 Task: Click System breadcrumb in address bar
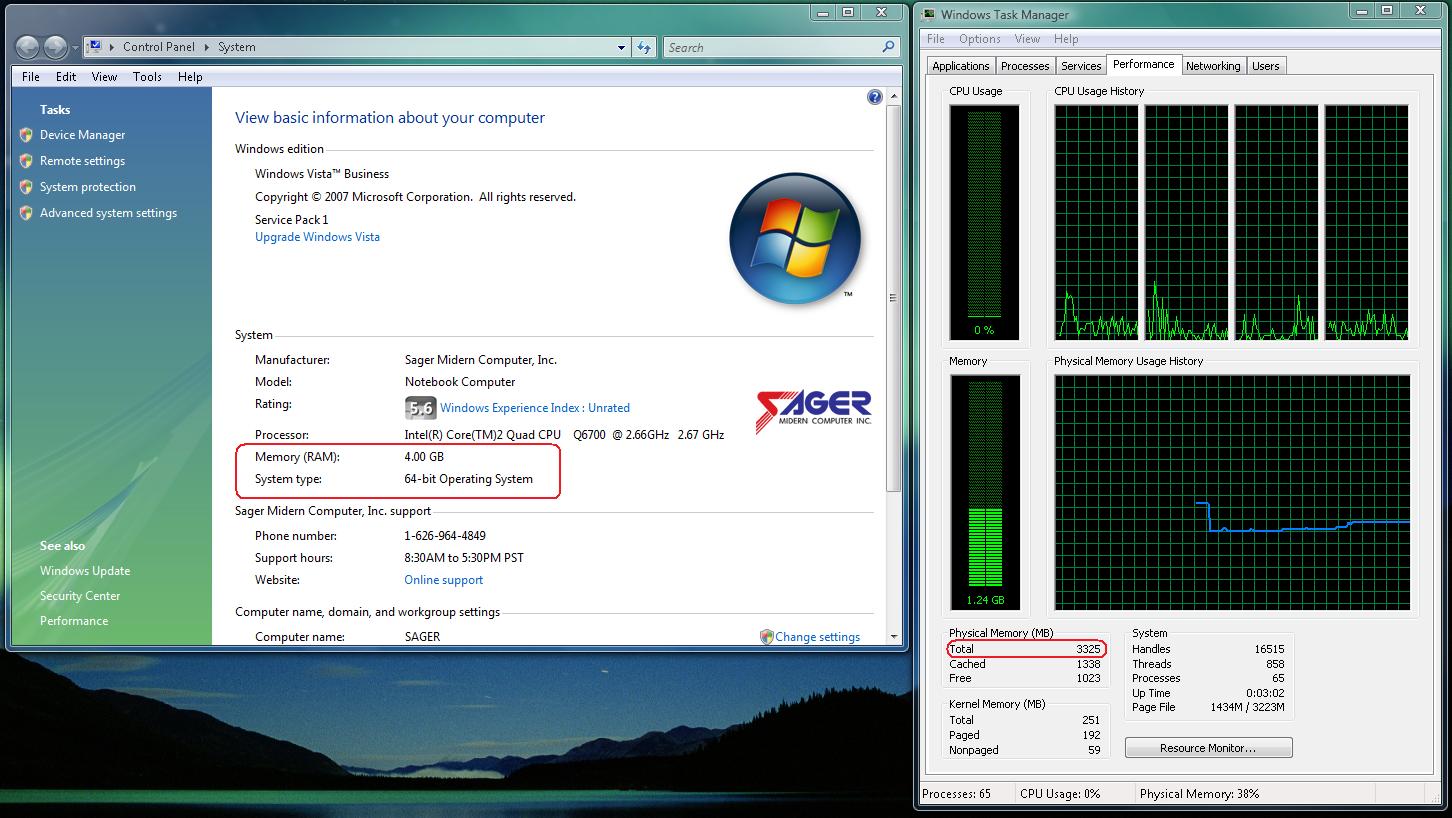(x=237, y=47)
